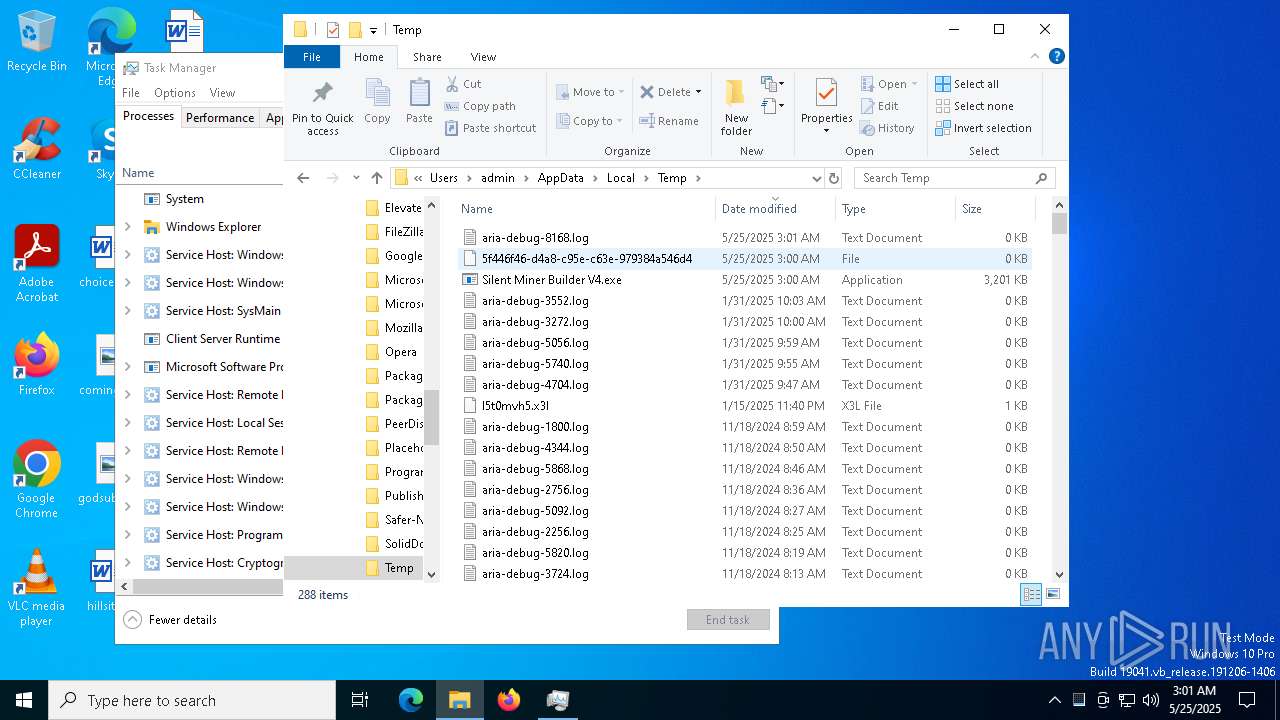The width and height of the screenshot is (1280, 720).
Task: Click Edit in Open group
Action: [x=879, y=106]
